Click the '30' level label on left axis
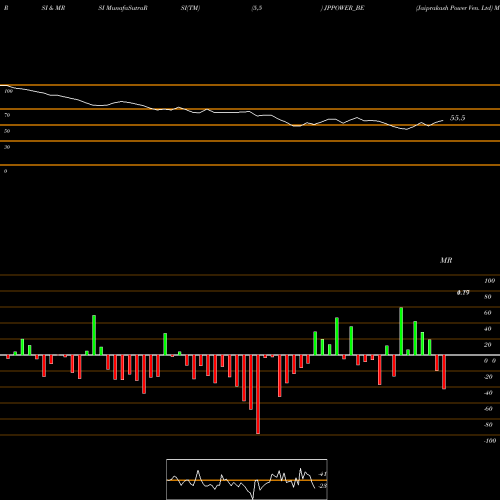Screen dimensions: 500x500 click(7, 147)
